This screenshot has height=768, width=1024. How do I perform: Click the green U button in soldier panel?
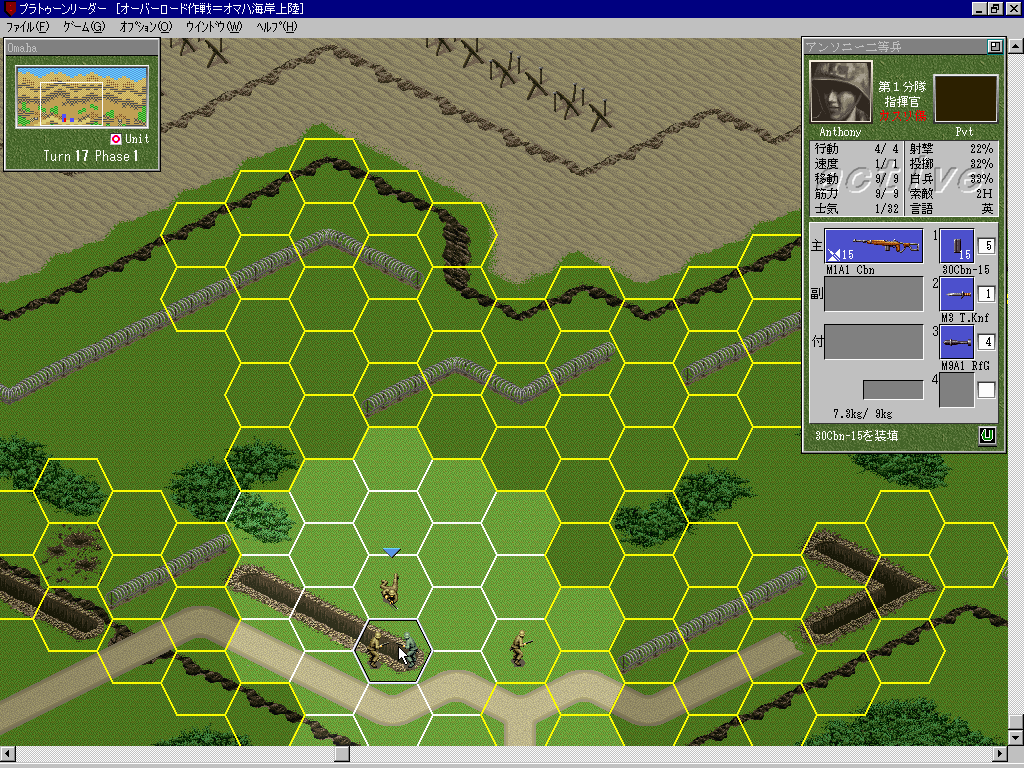[987, 436]
